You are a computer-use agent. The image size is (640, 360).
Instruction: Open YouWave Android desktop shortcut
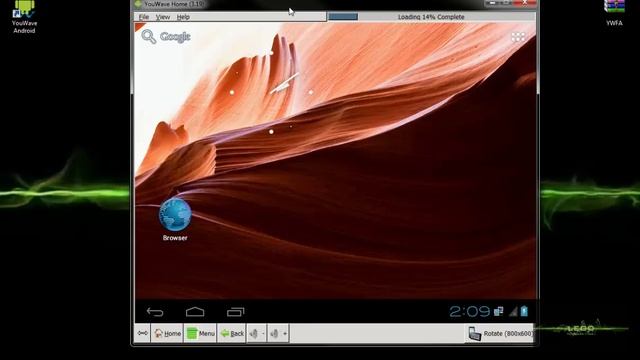24,17
